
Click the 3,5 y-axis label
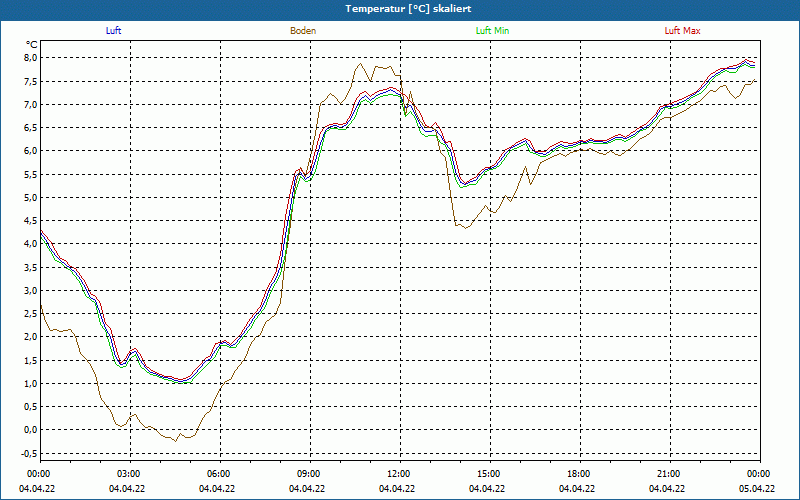31,267
